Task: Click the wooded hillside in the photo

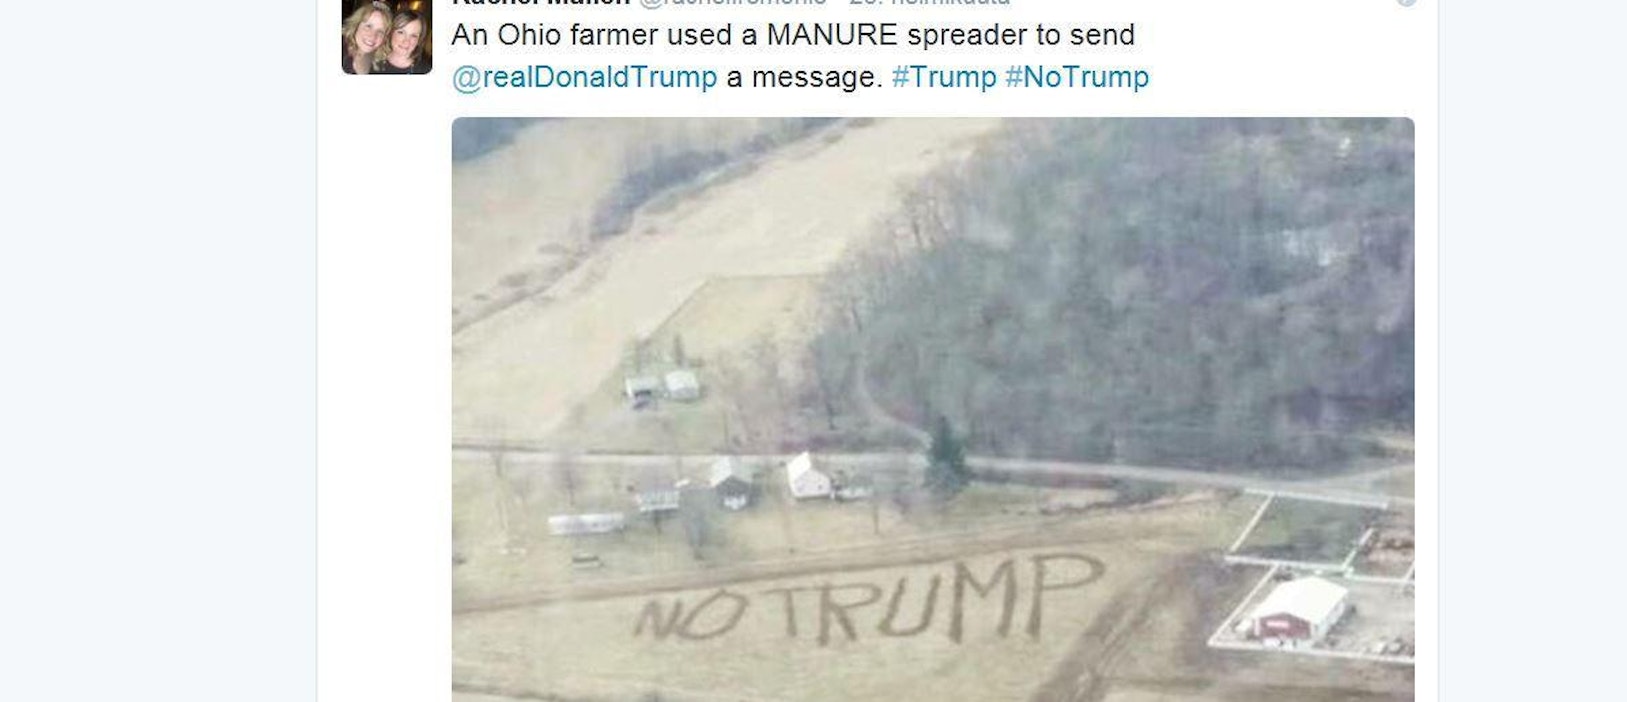Action: point(1120,290)
